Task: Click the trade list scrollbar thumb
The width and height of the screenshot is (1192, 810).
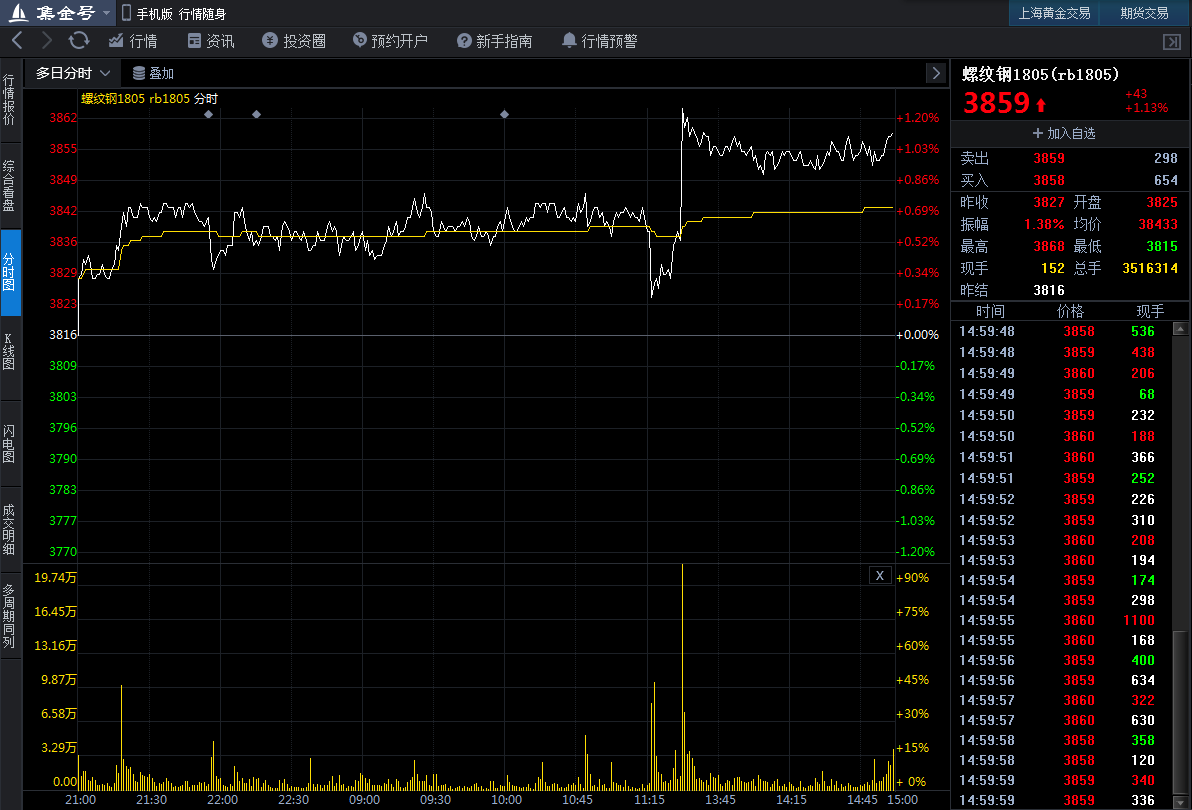Action: [x=1181, y=715]
